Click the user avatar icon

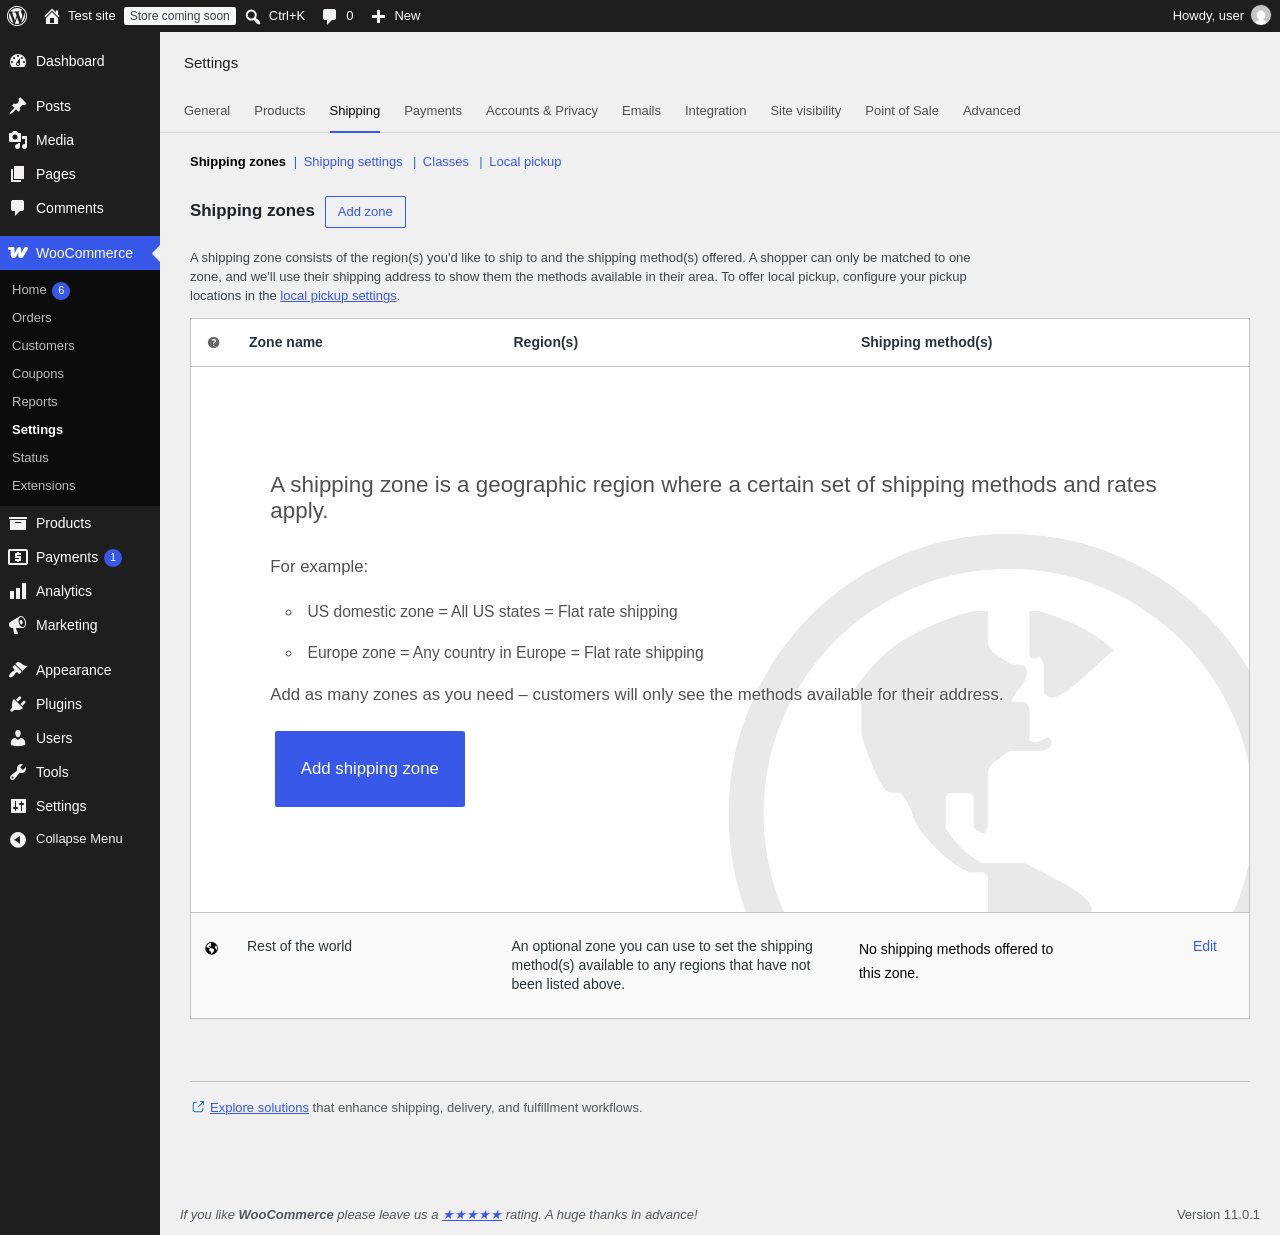[1261, 16]
